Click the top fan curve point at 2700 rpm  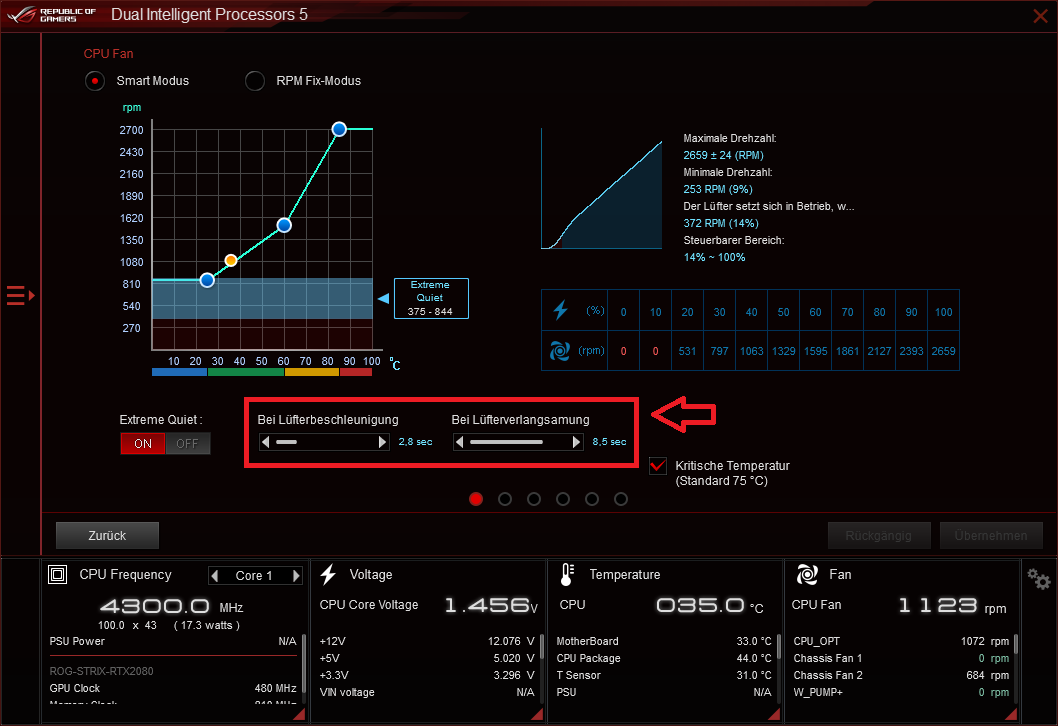339,129
